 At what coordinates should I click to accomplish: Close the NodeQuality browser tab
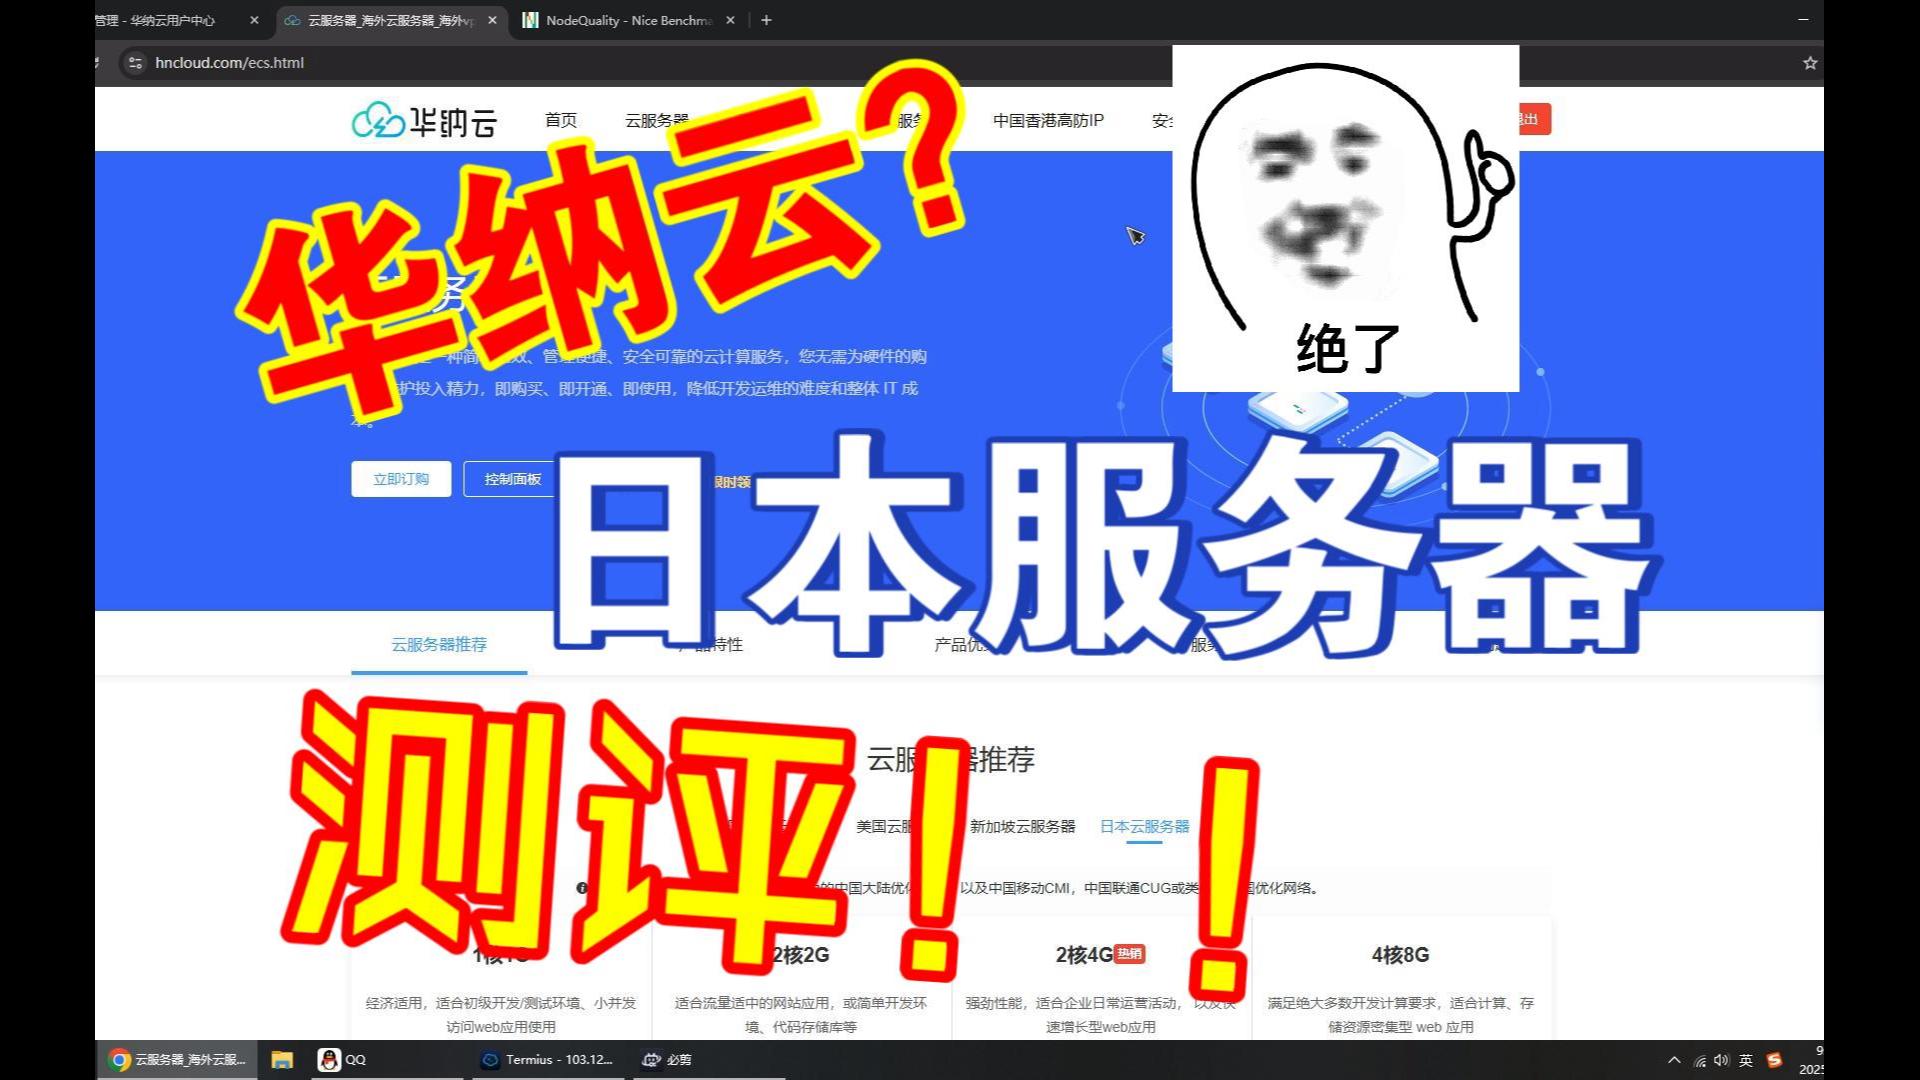[731, 20]
